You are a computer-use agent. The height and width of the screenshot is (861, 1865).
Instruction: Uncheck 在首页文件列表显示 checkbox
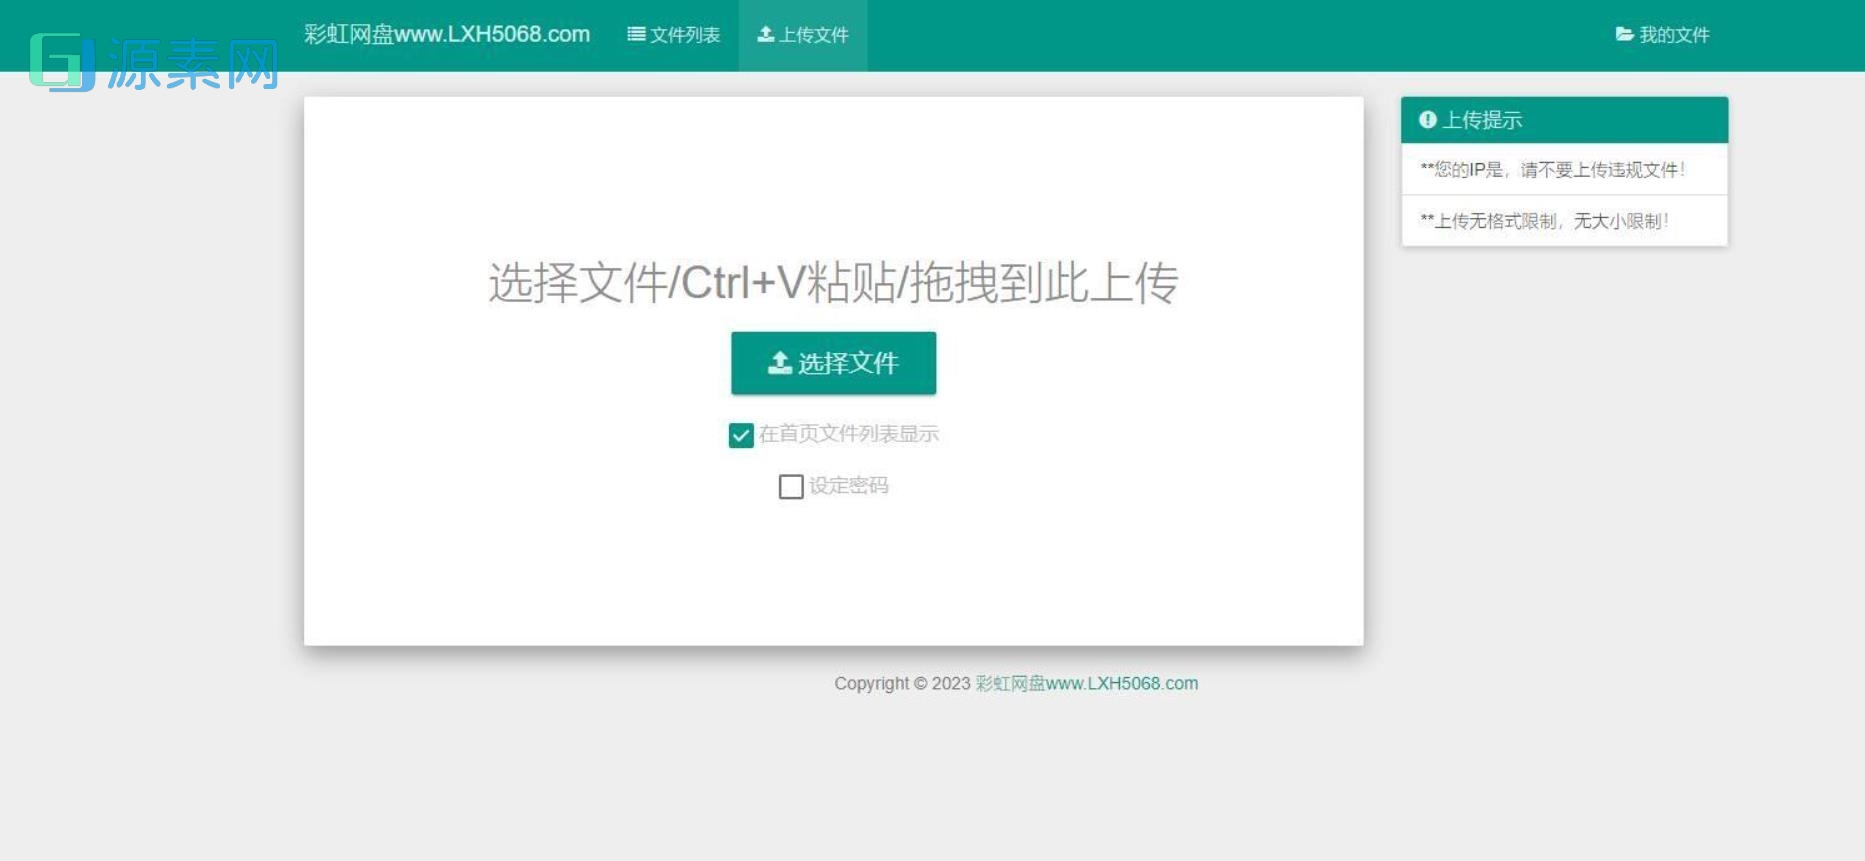click(741, 435)
